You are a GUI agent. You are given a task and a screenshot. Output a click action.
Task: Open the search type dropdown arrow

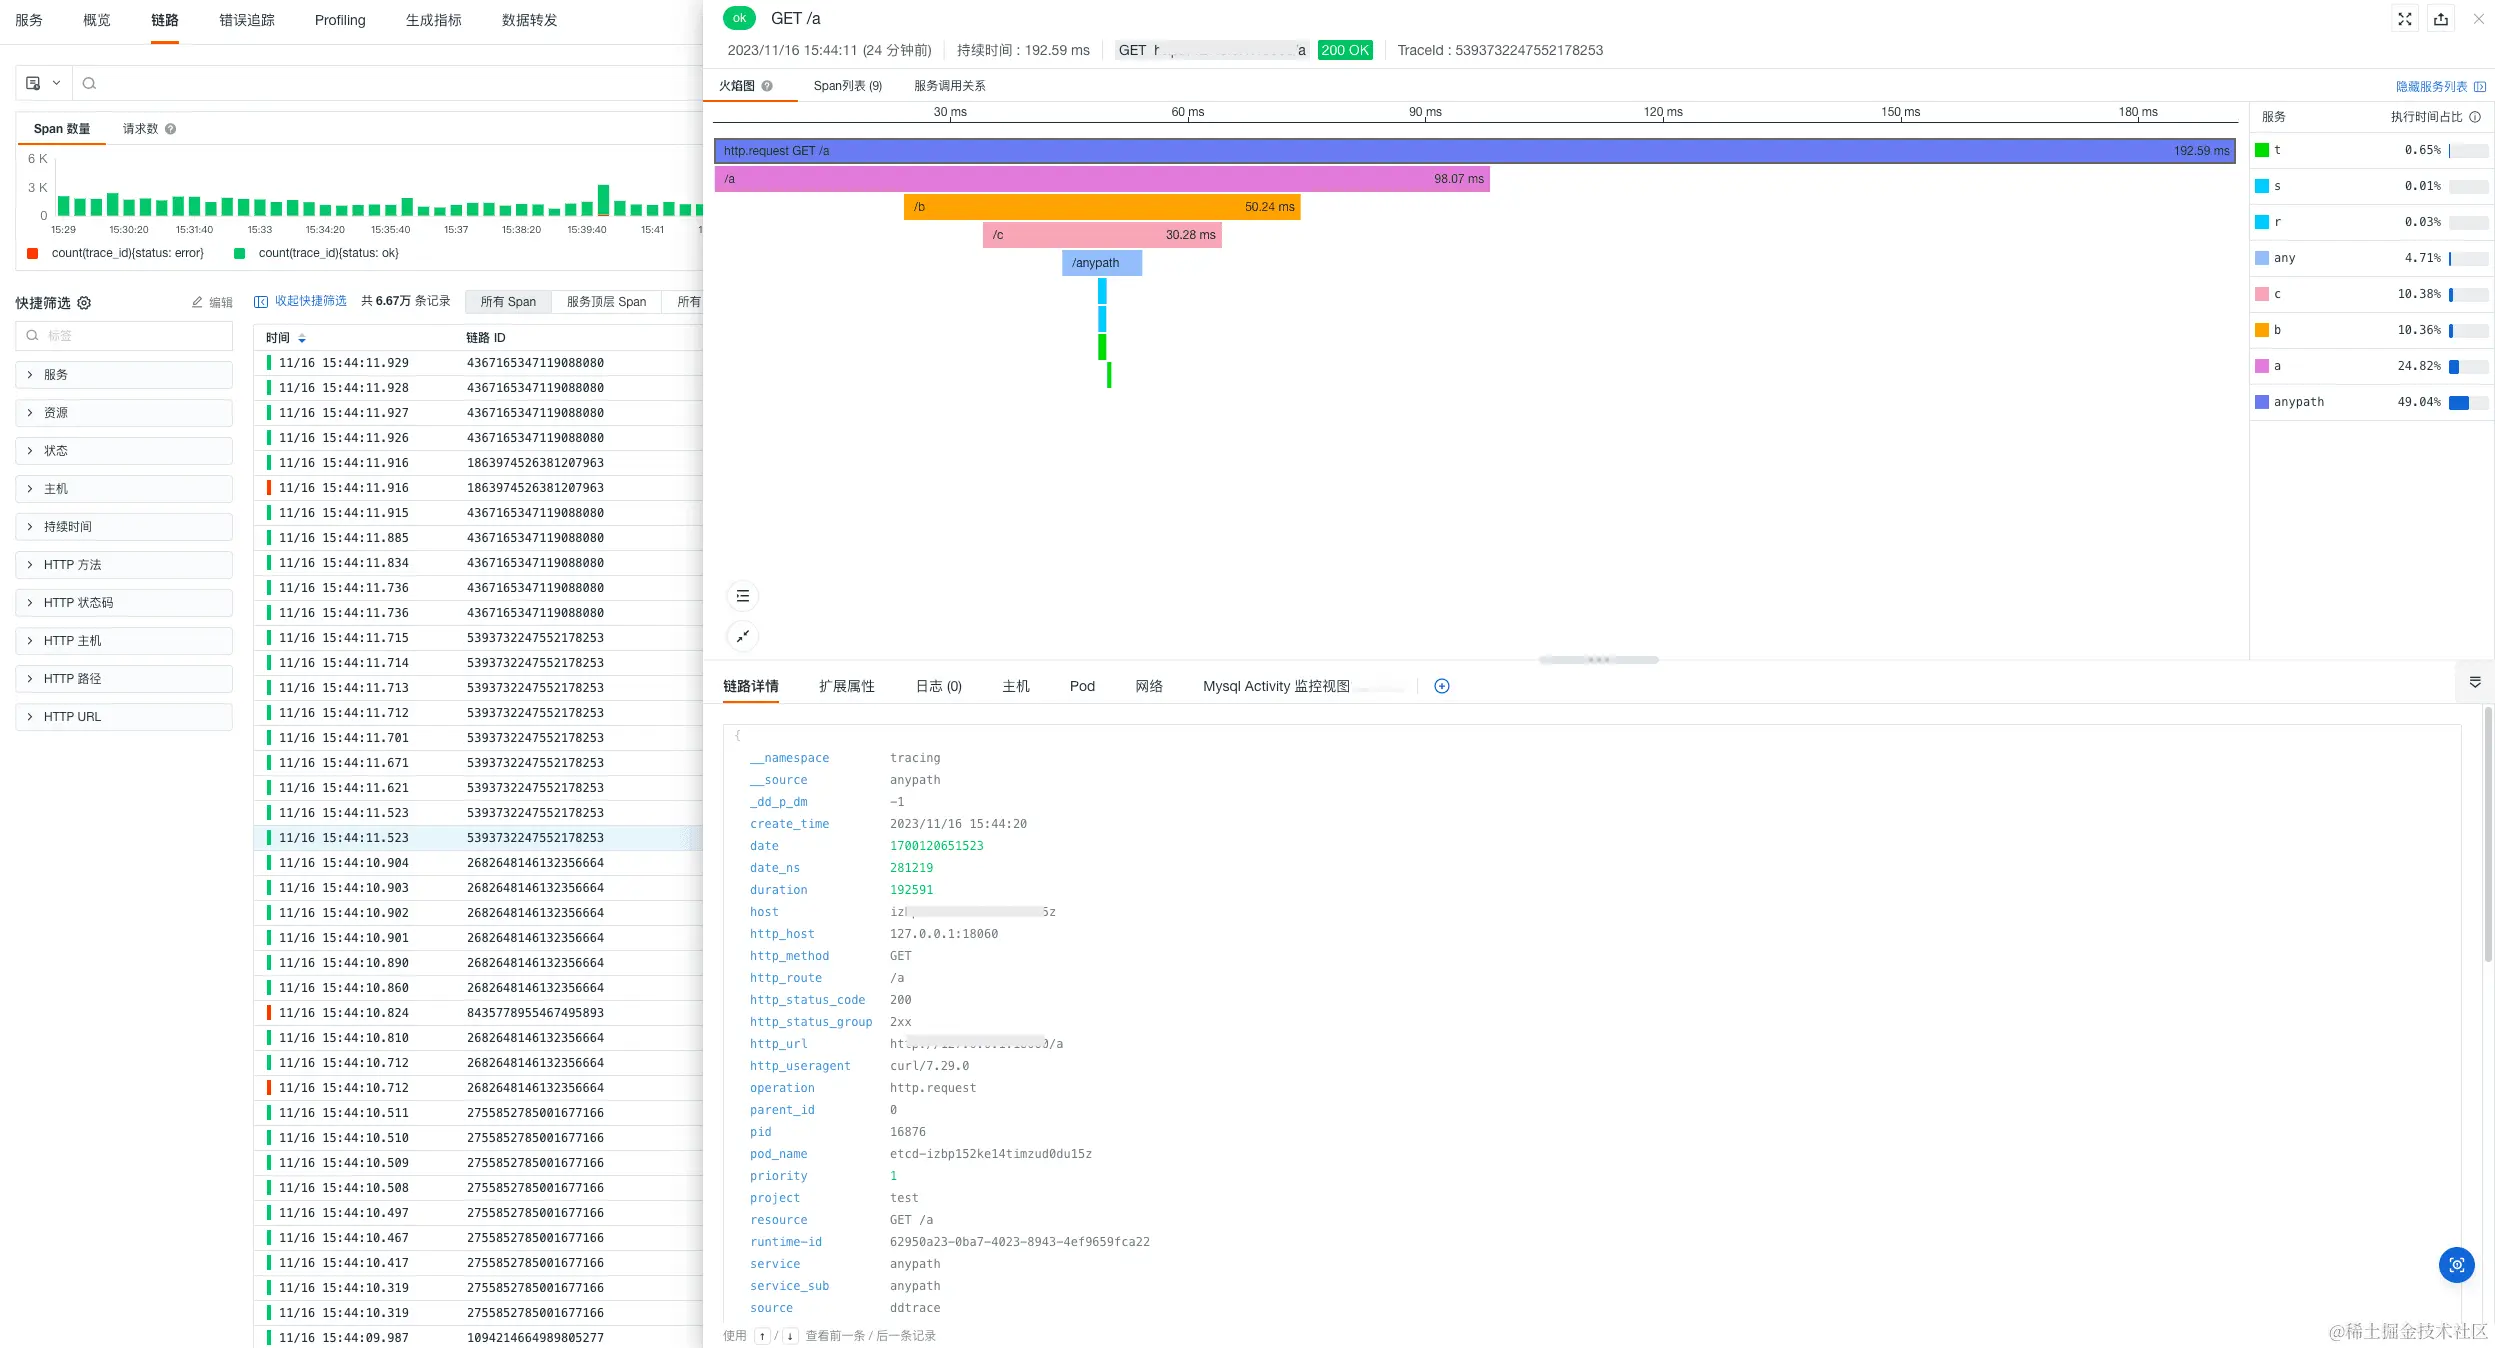pyautogui.click(x=57, y=83)
